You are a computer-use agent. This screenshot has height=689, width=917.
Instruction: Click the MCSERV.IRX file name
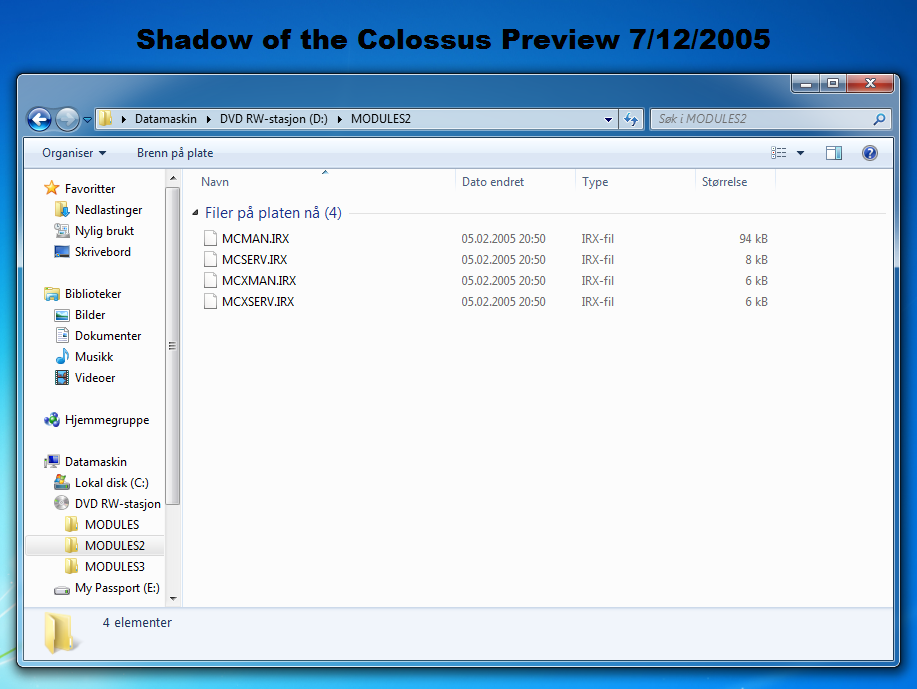[x=254, y=260]
